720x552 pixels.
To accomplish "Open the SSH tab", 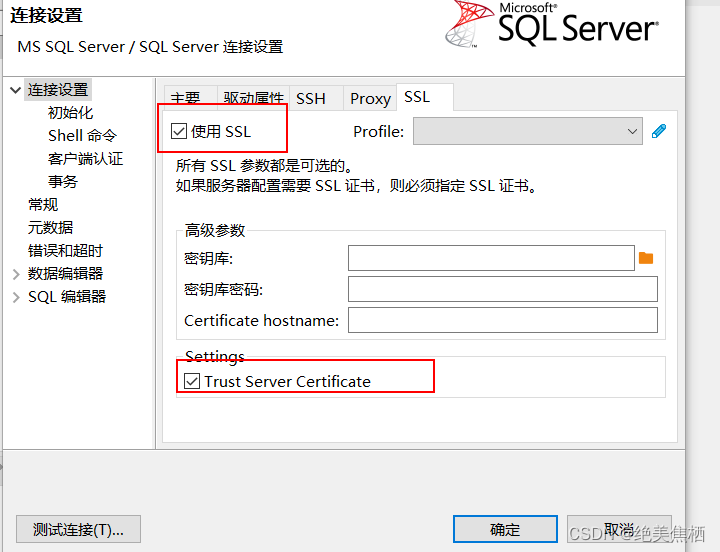I will [311, 98].
